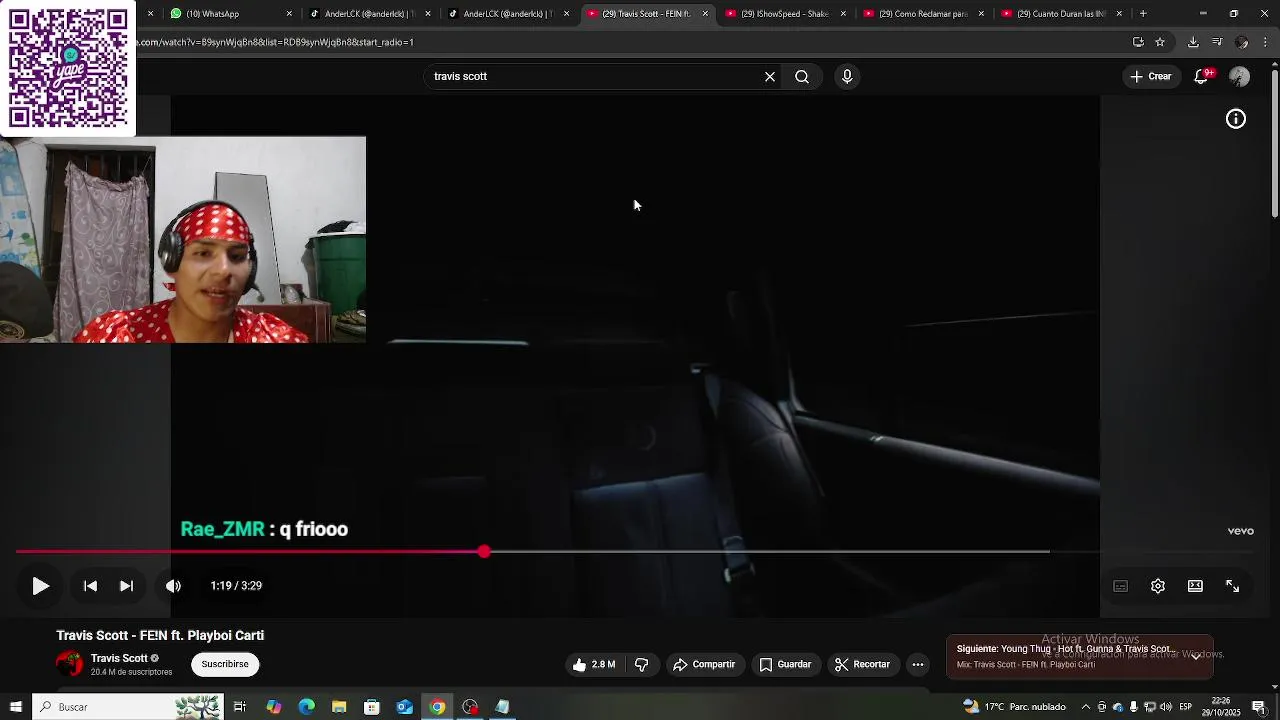The width and height of the screenshot is (1280, 720).
Task: Open Chrome media controls icon
Action: pos(1217,42)
